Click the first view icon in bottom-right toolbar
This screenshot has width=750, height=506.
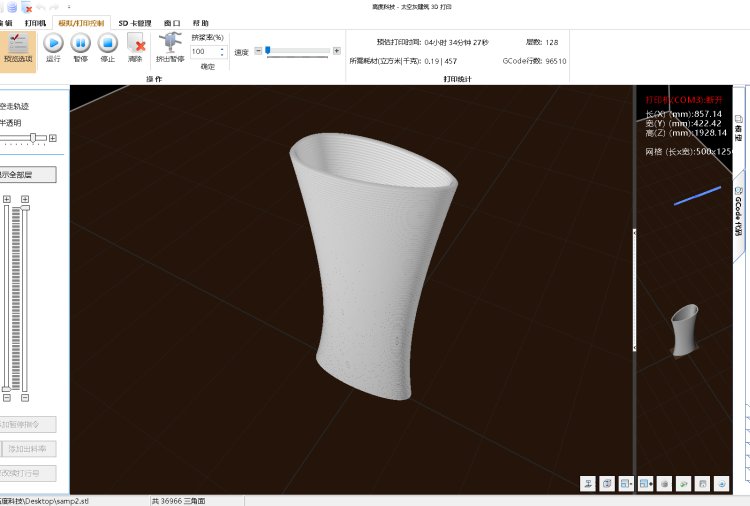click(x=588, y=483)
